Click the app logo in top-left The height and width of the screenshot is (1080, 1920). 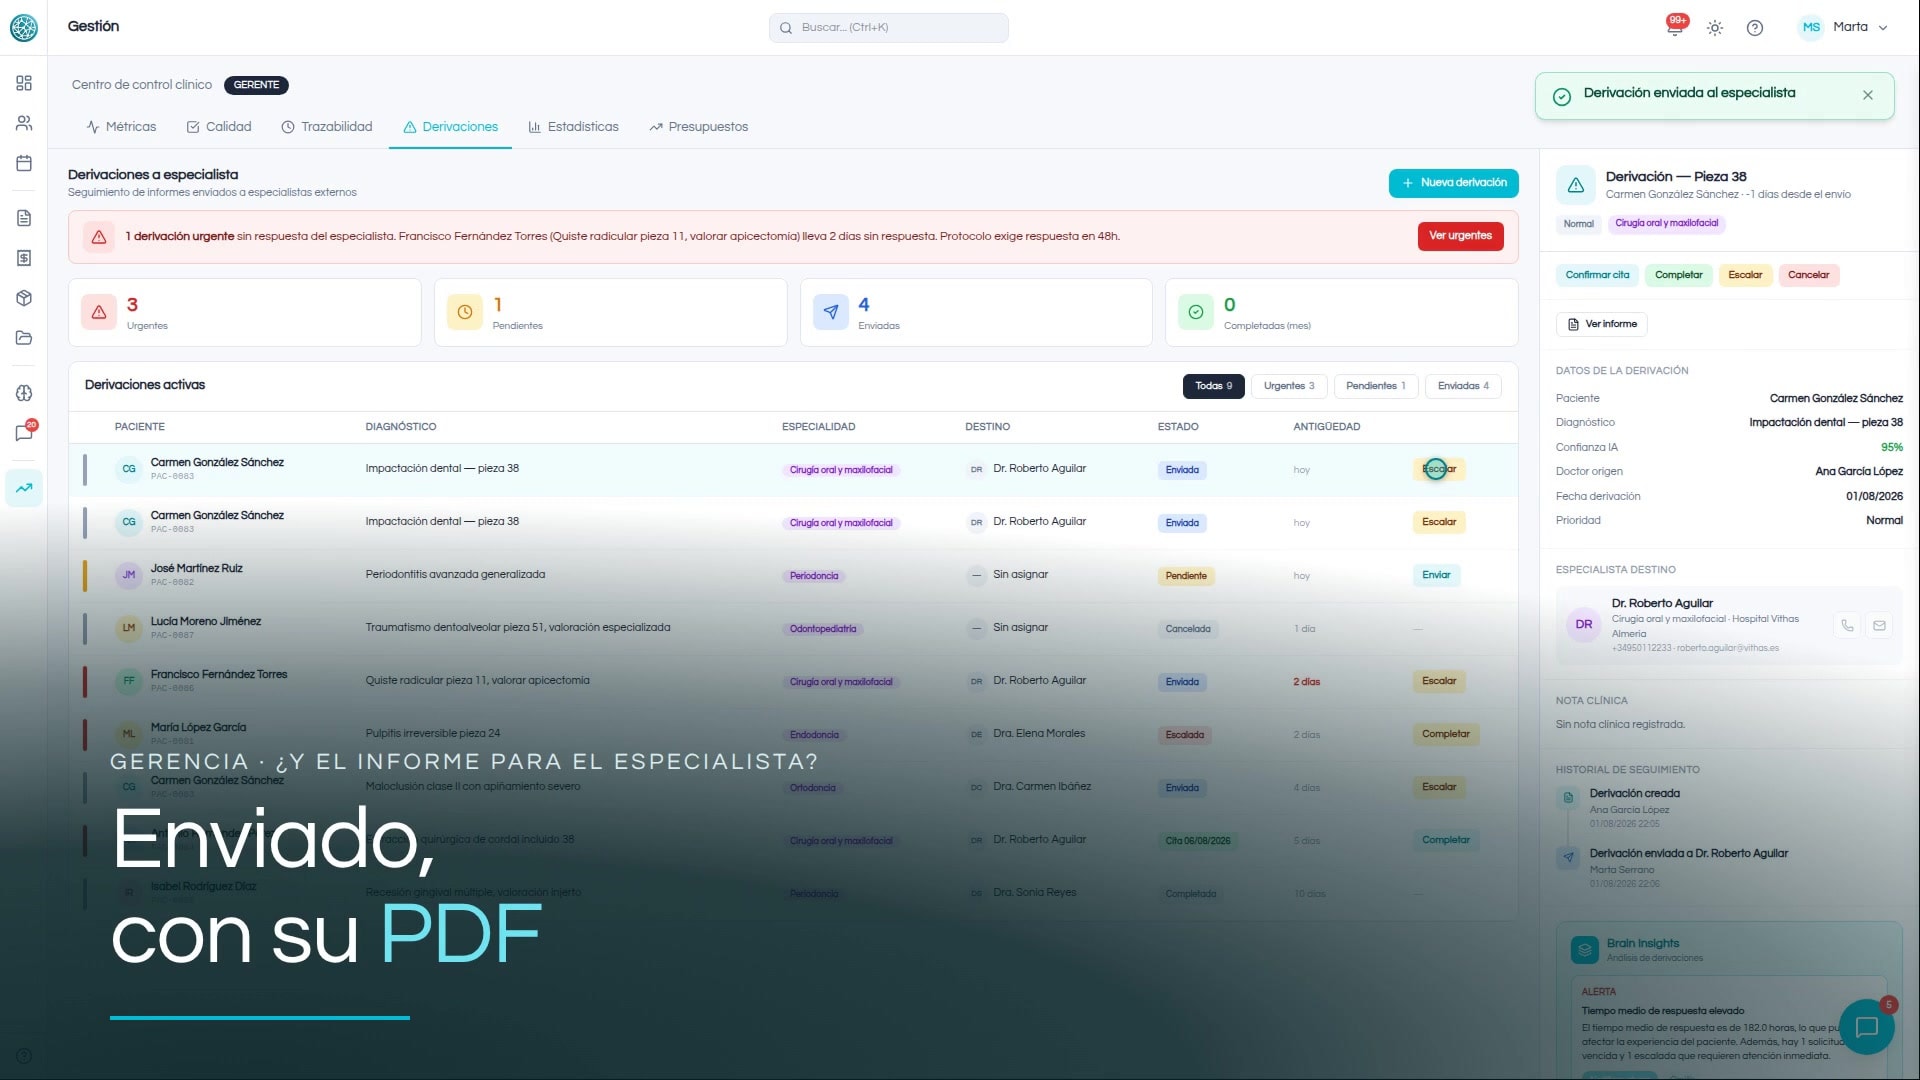click(x=24, y=28)
